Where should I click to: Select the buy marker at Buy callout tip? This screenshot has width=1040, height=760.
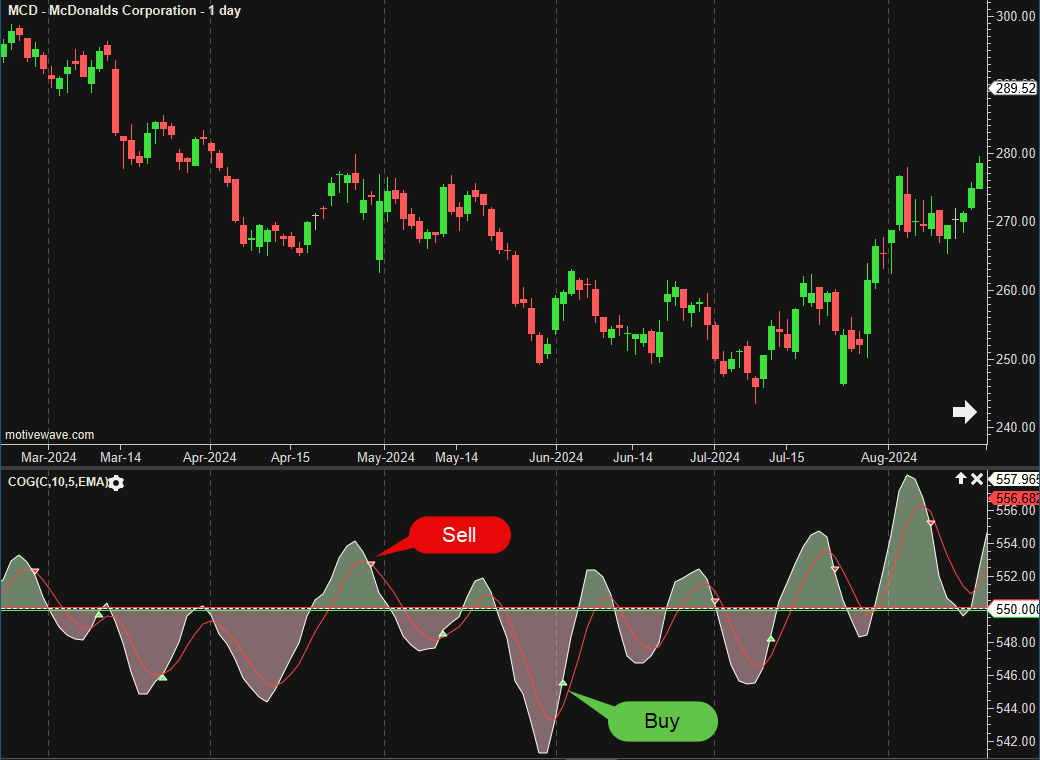[563, 683]
